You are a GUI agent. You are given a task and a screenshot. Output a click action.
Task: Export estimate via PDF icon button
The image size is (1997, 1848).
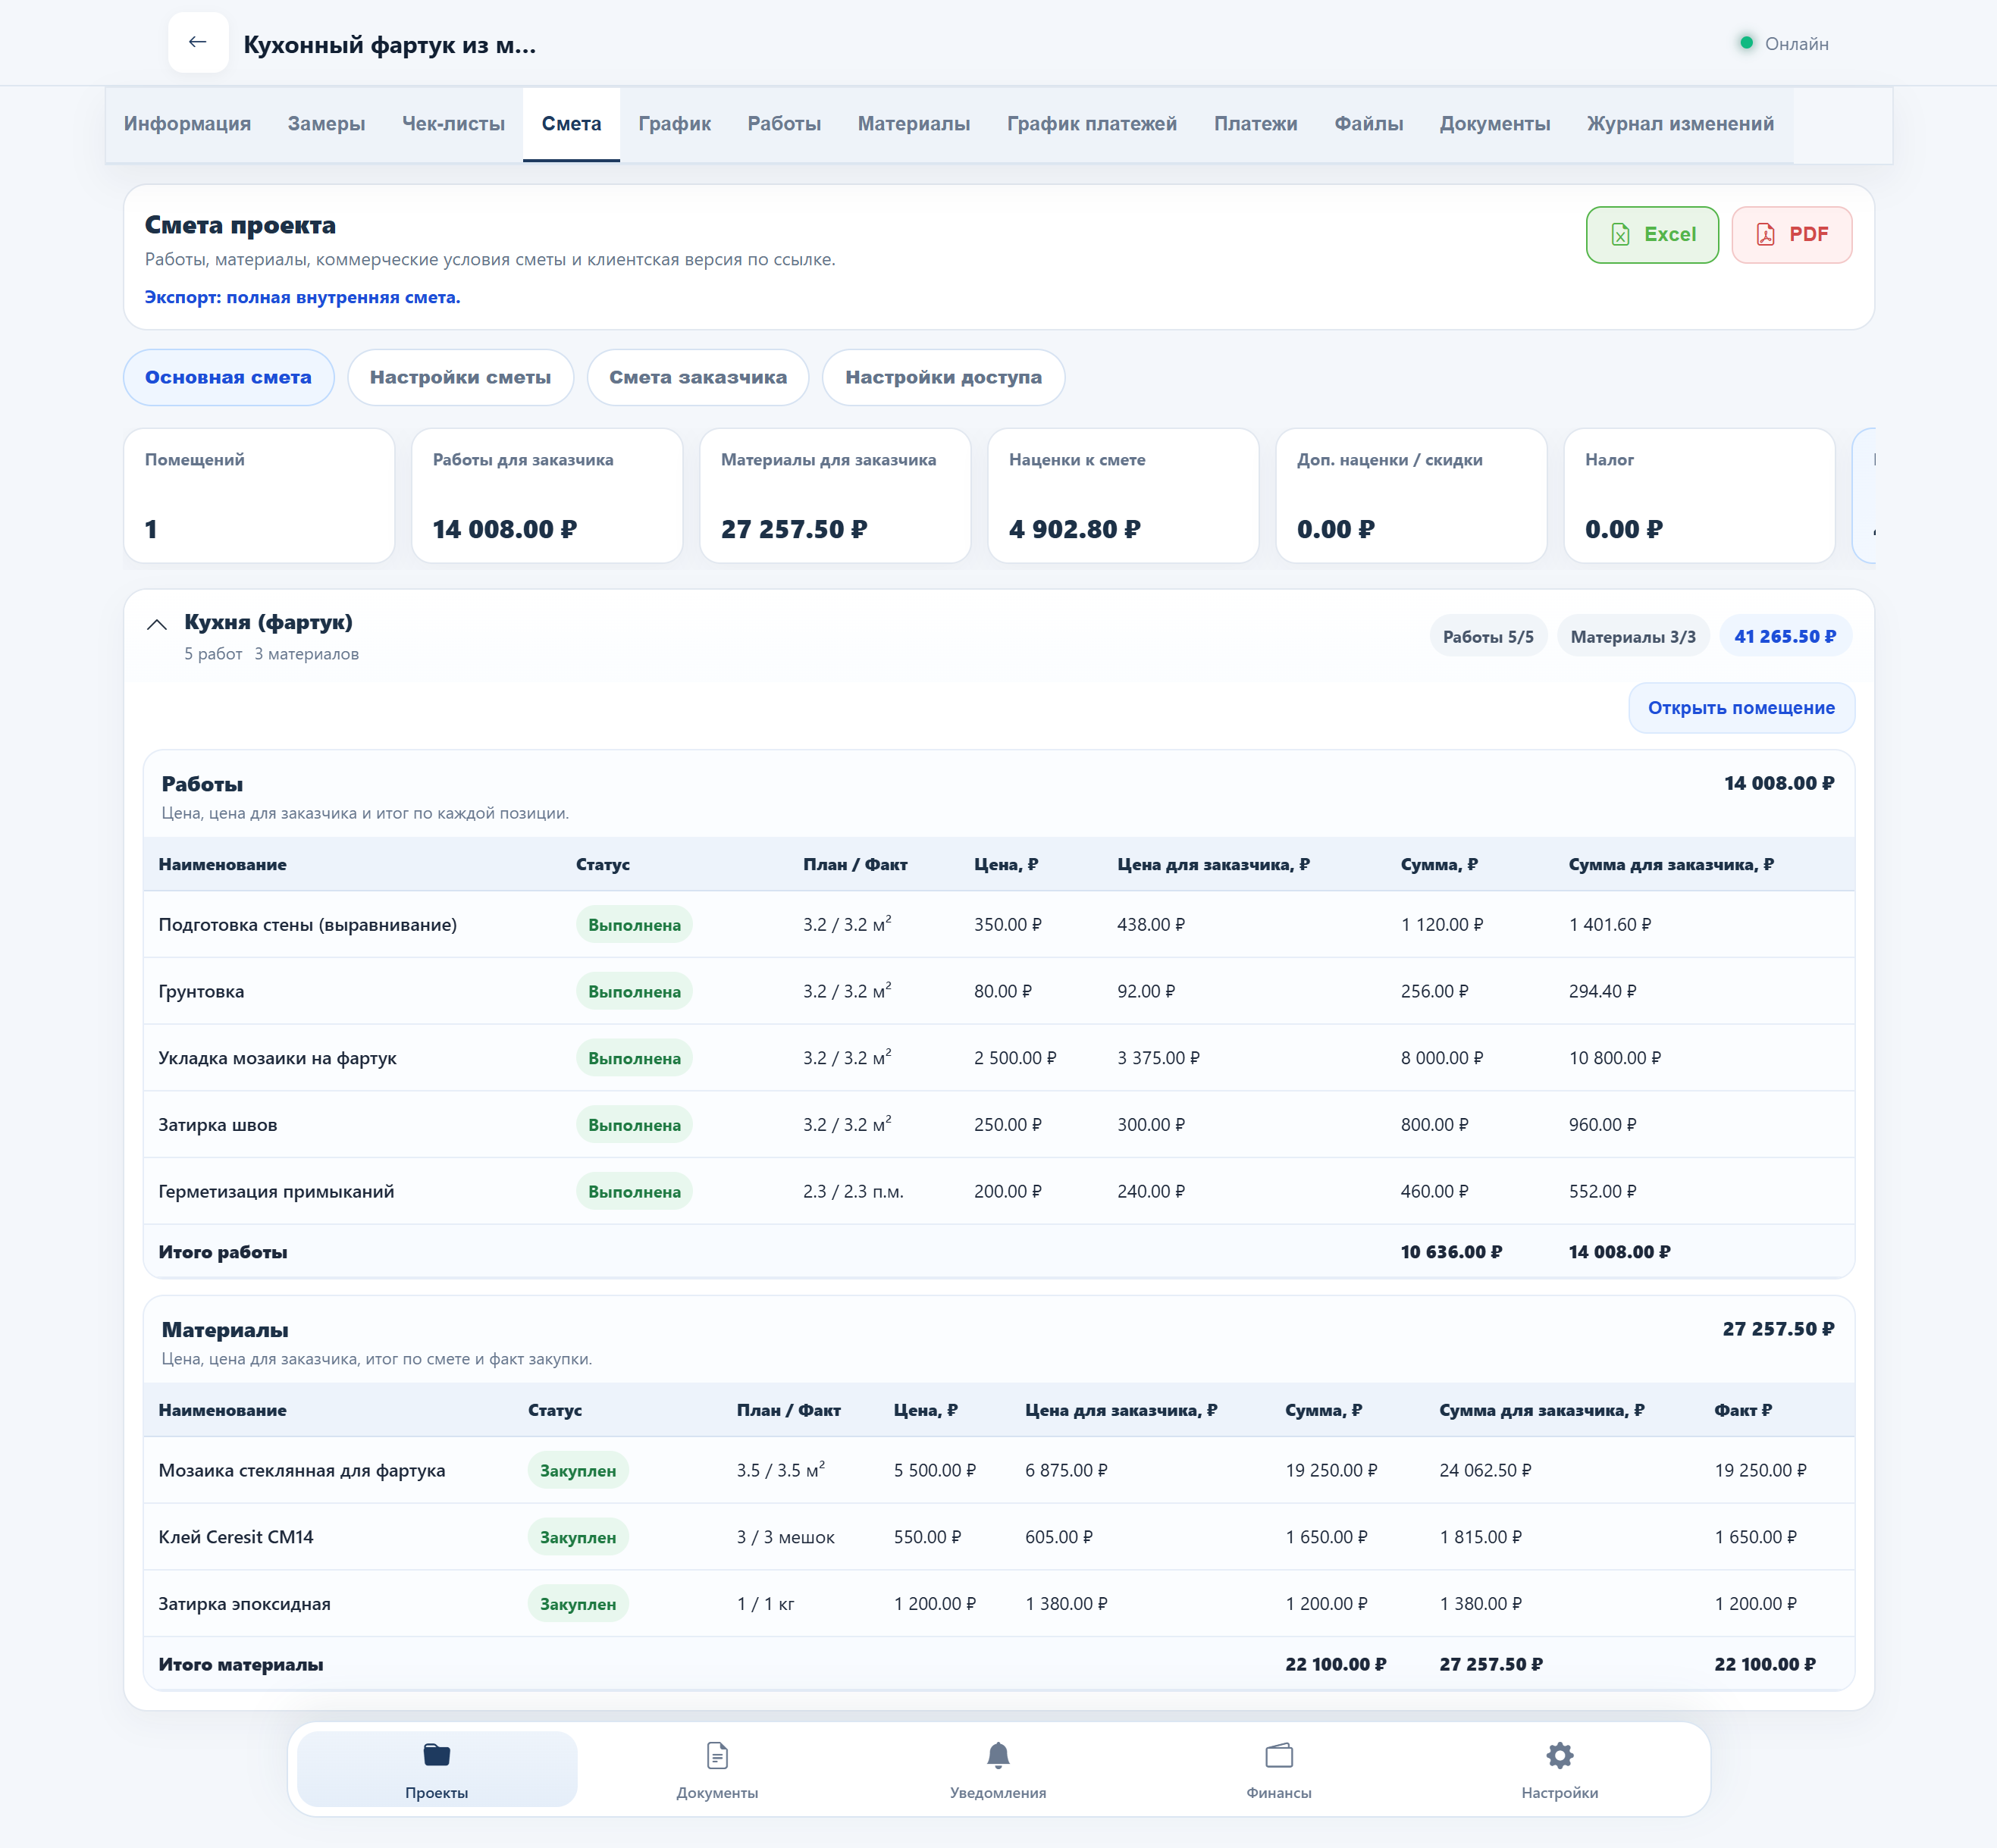[x=1790, y=234]
